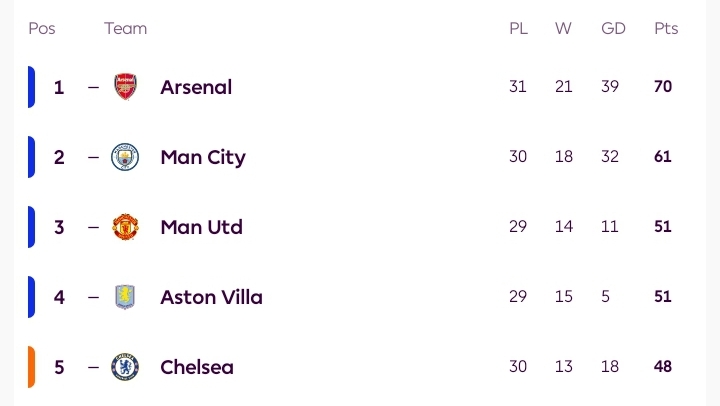The height and width of the screenshot is (406, 720).
Task: Click the Arsenal club crest icon
Action: (125, 87)
